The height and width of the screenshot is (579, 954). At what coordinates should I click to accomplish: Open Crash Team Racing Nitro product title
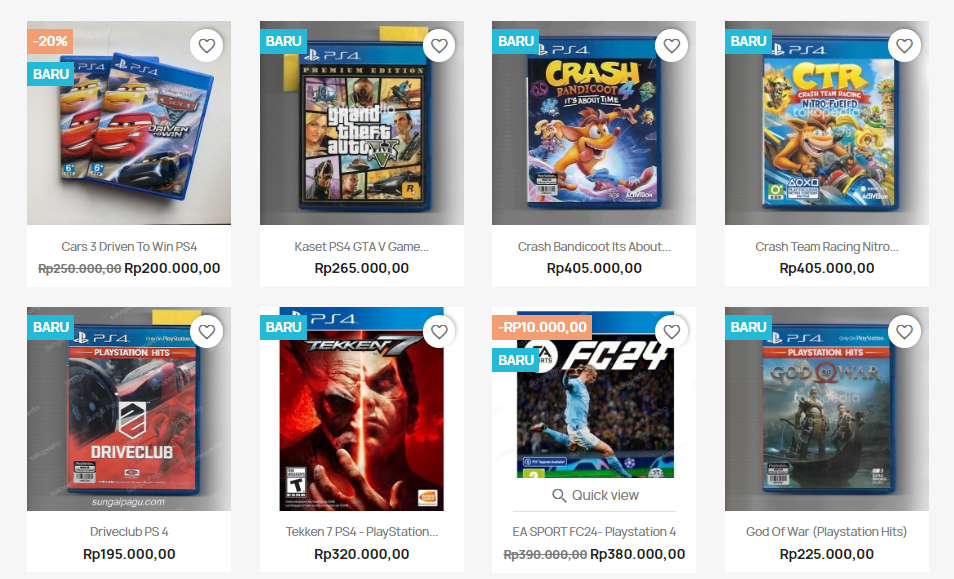(827, 247)
